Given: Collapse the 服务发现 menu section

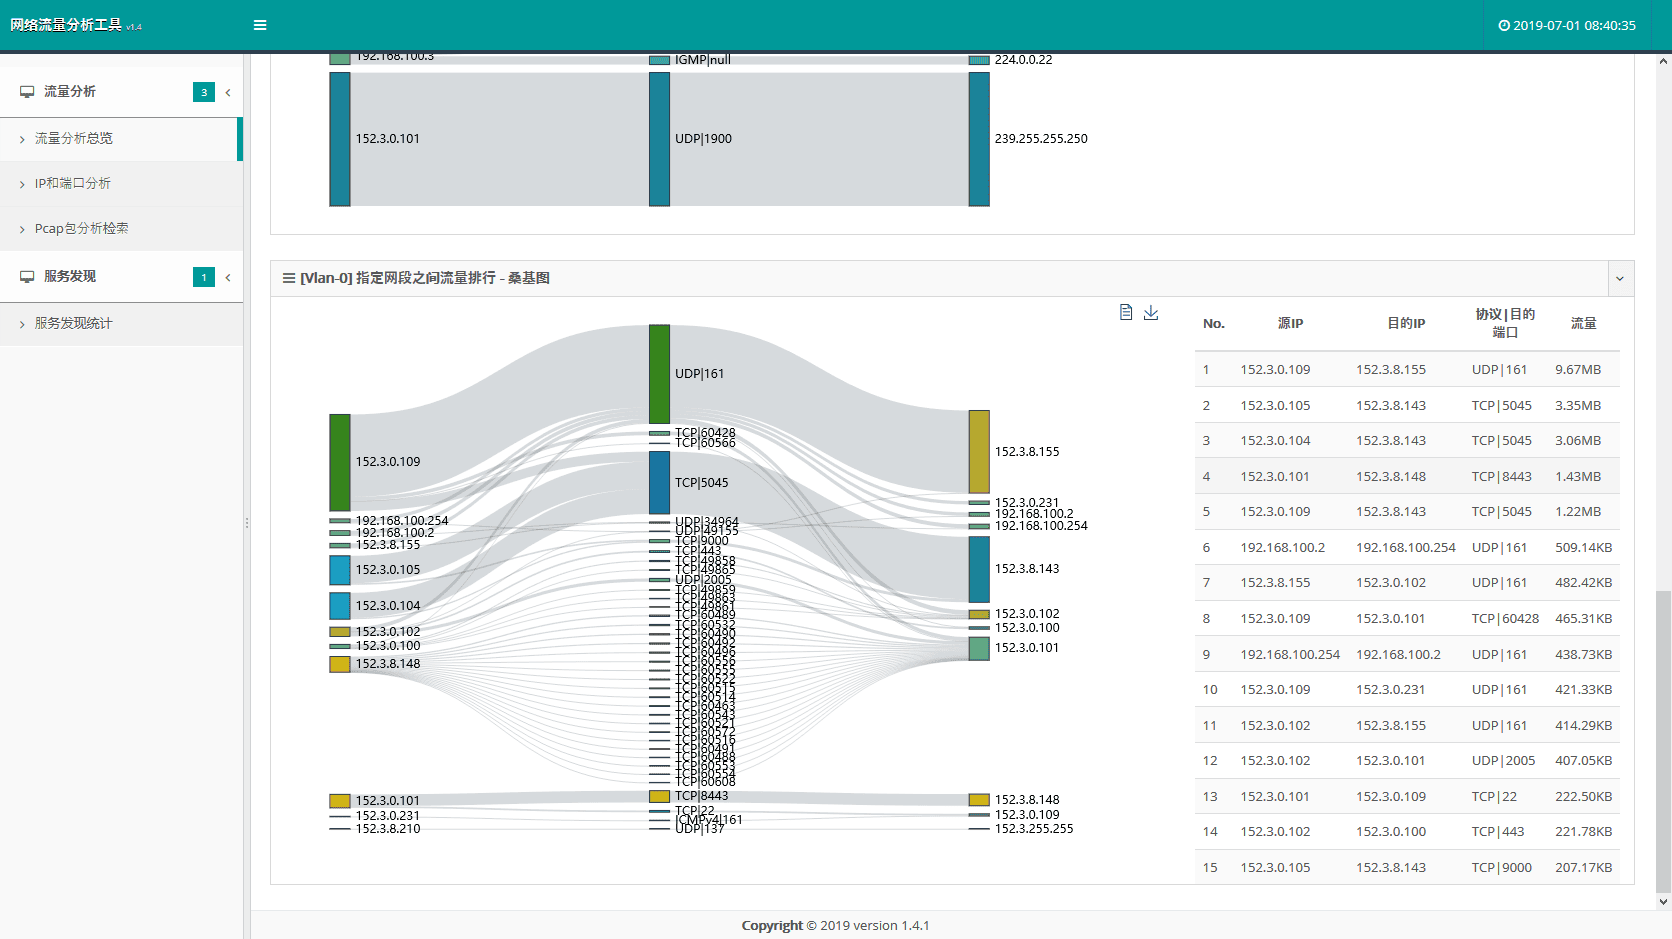Looking at the screenshot, I should [228, 278].
